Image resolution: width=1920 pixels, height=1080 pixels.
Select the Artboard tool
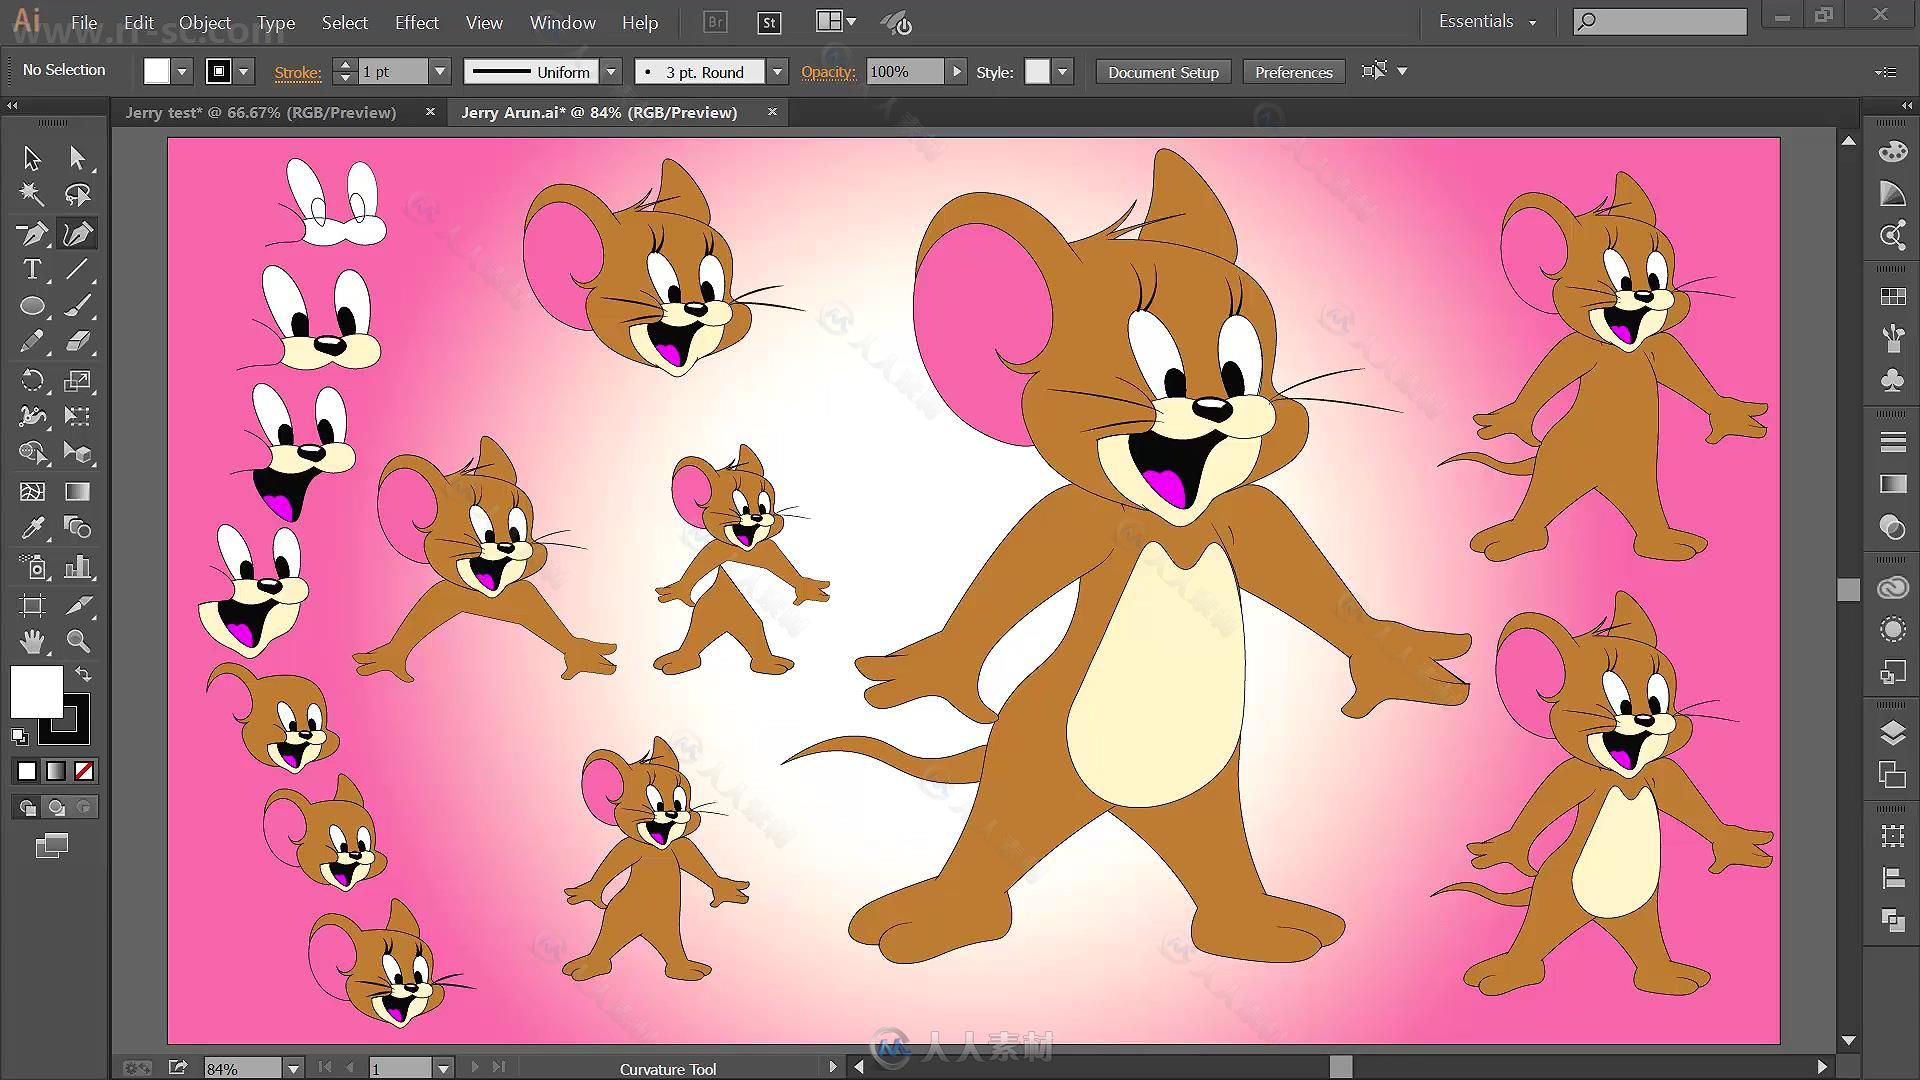coord(32,605)
